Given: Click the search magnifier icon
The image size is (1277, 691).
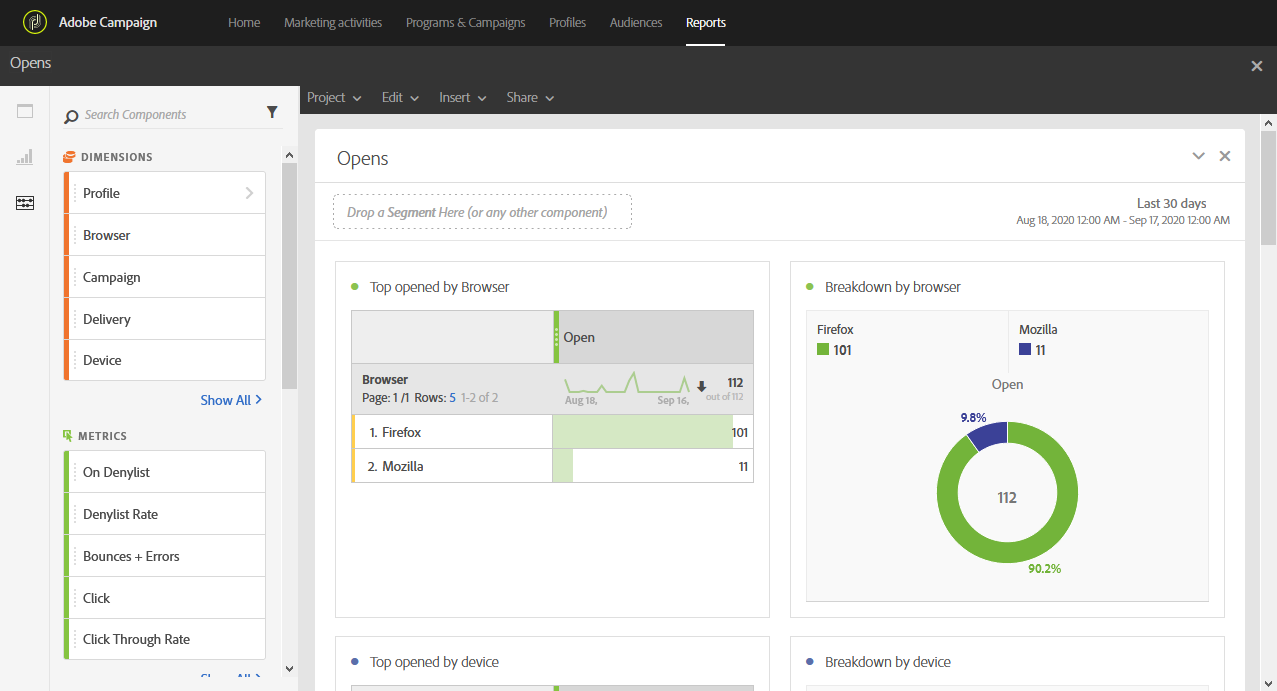Looking at the screenshot, I should (x=71, y=116).
